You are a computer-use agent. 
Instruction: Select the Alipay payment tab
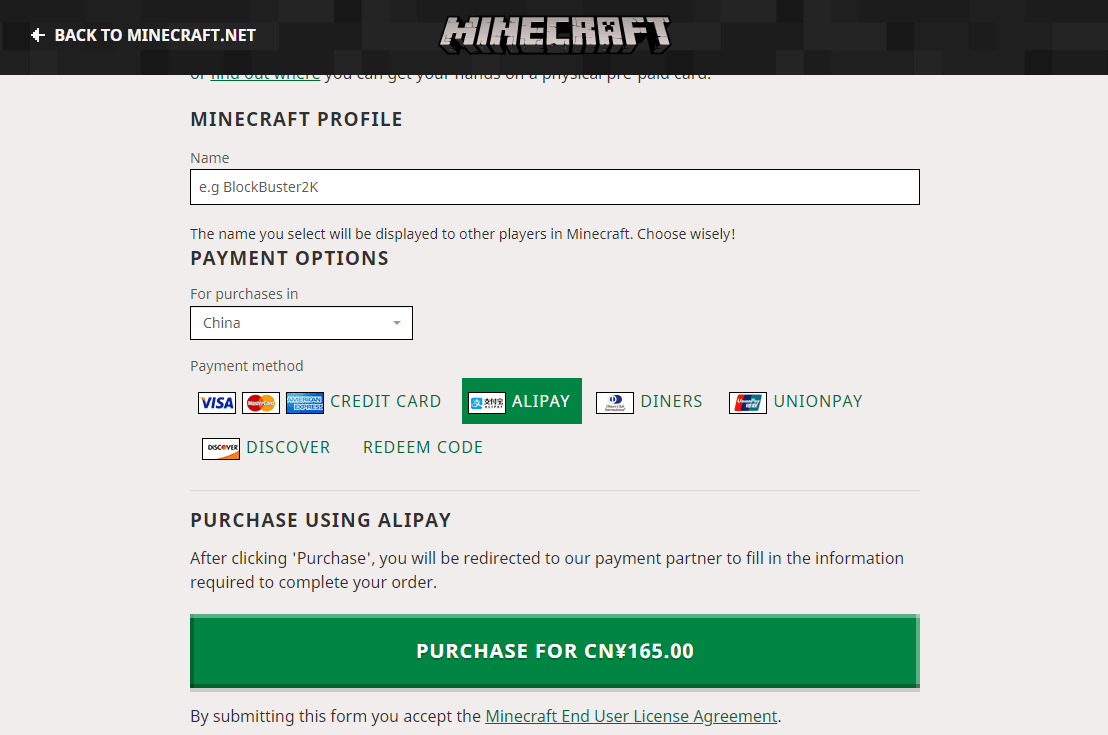540,401
